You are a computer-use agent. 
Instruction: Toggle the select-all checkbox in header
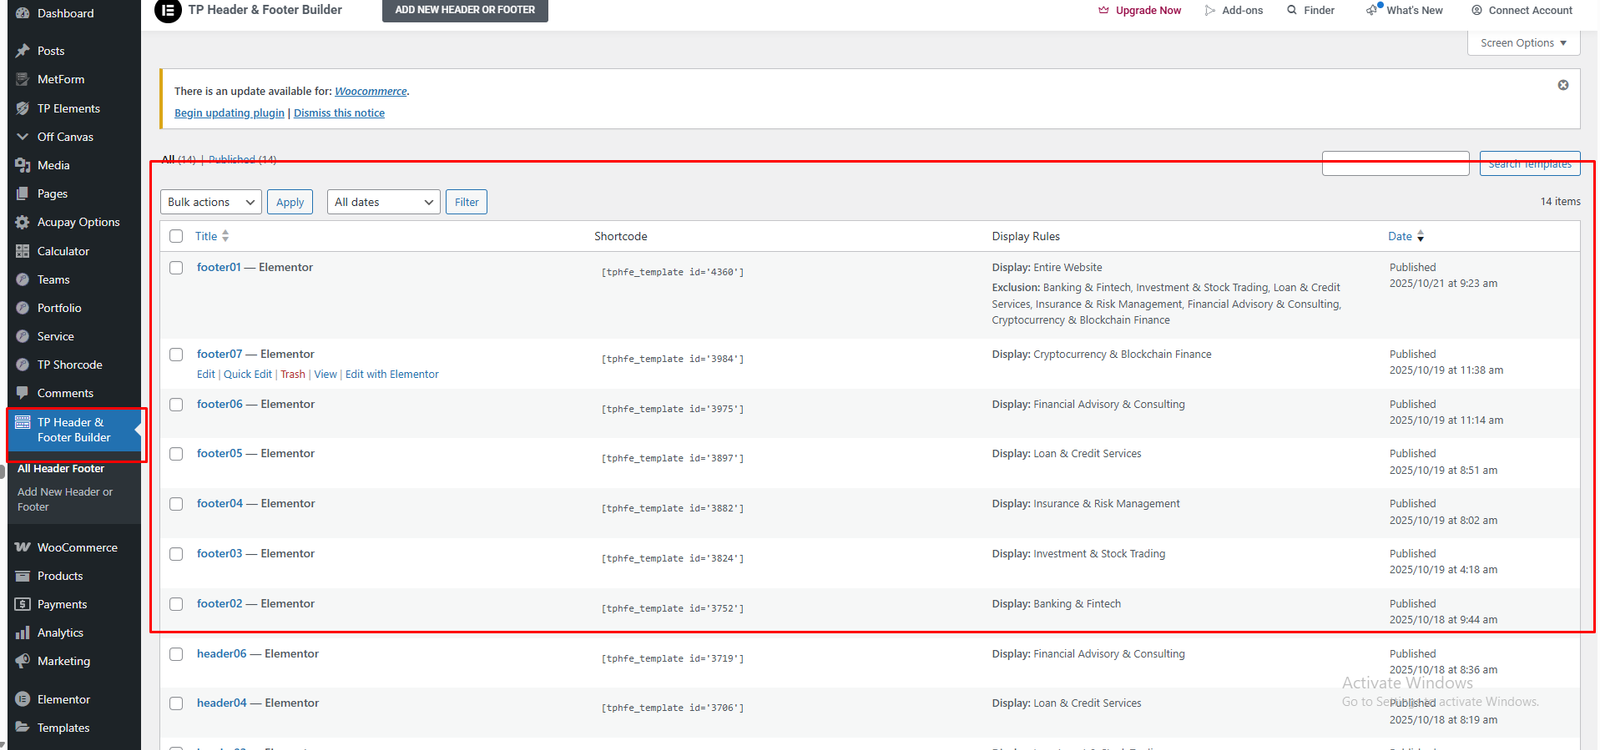click(x=176, y=236)
